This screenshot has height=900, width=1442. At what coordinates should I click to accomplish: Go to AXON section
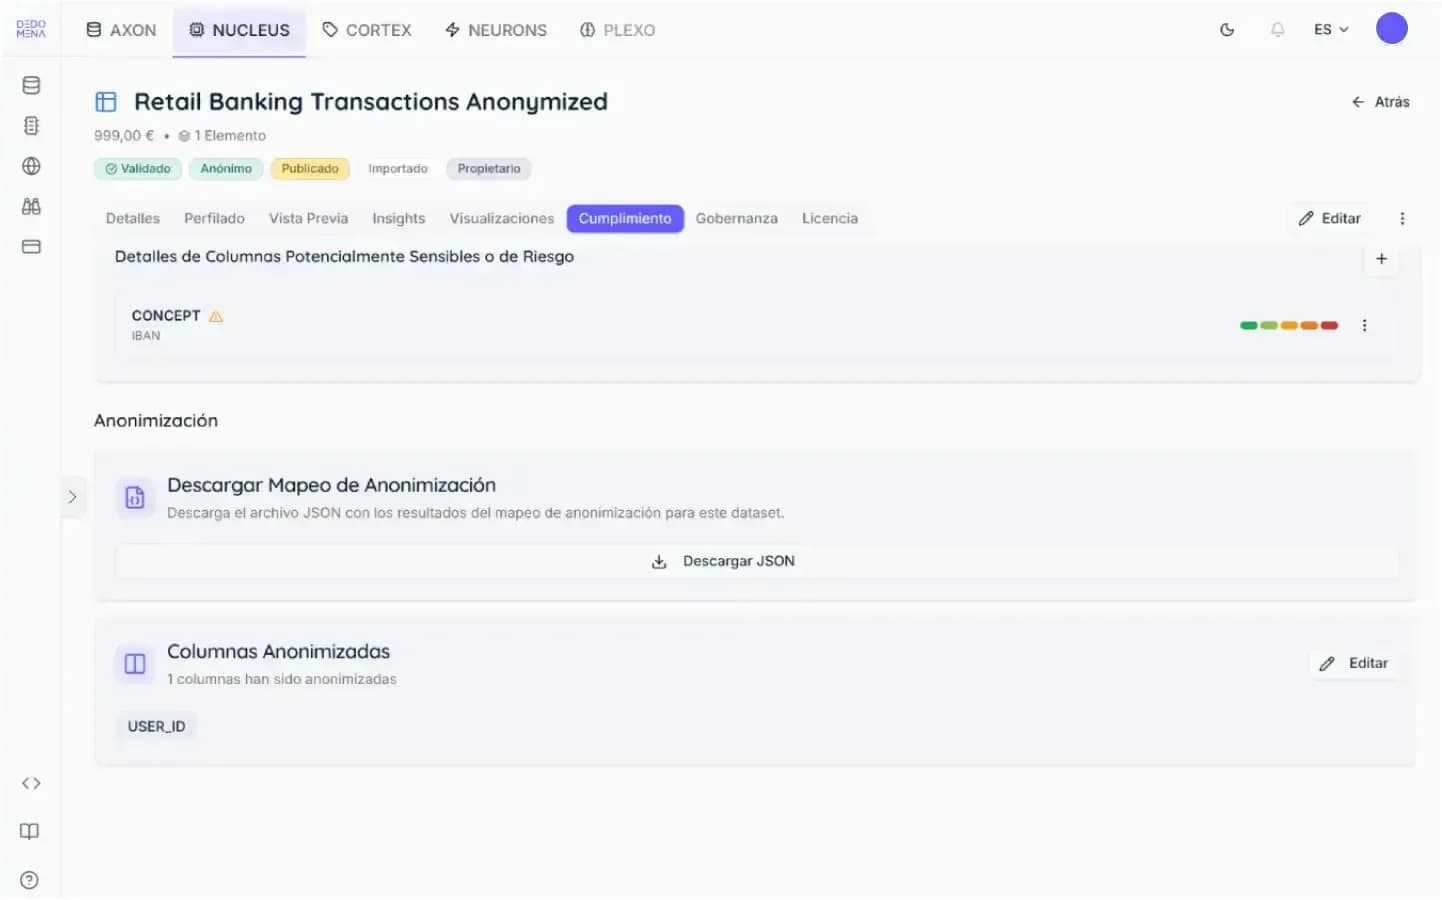[x=121, y=30]
